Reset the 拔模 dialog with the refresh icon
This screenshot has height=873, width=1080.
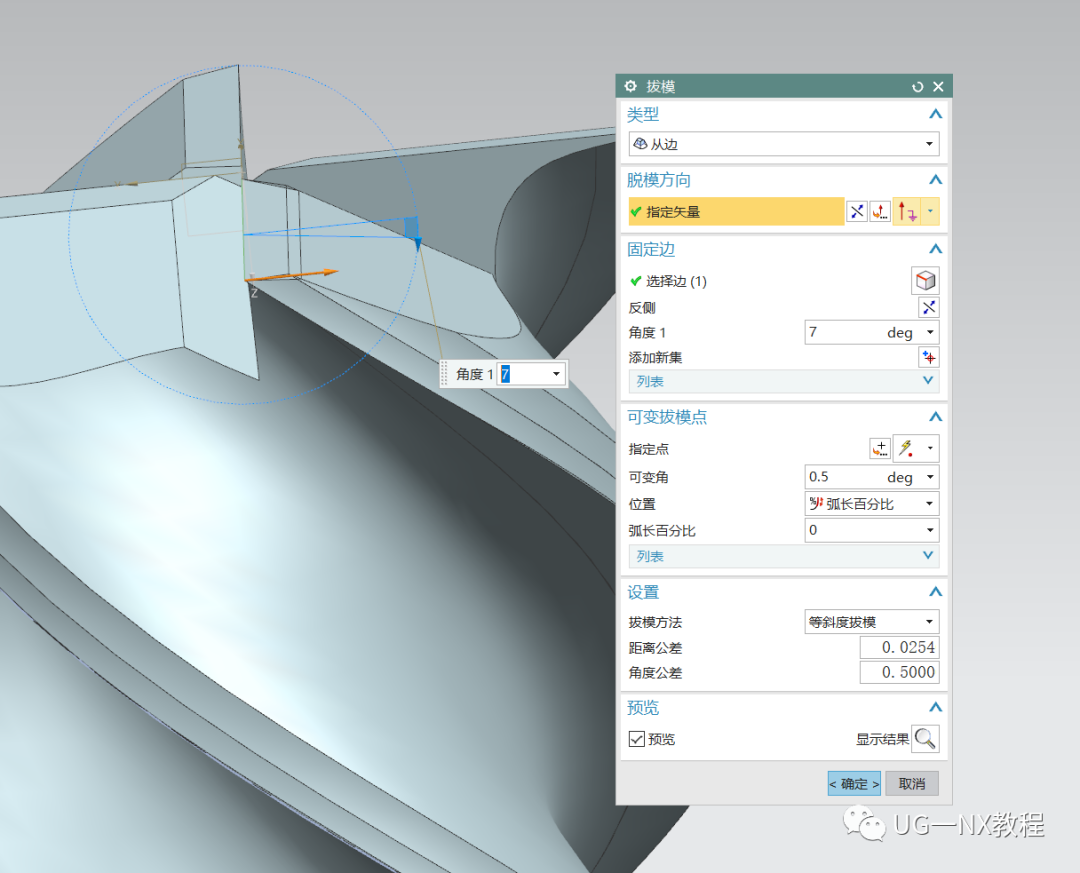pyautogui.click(x=917, y=87)
